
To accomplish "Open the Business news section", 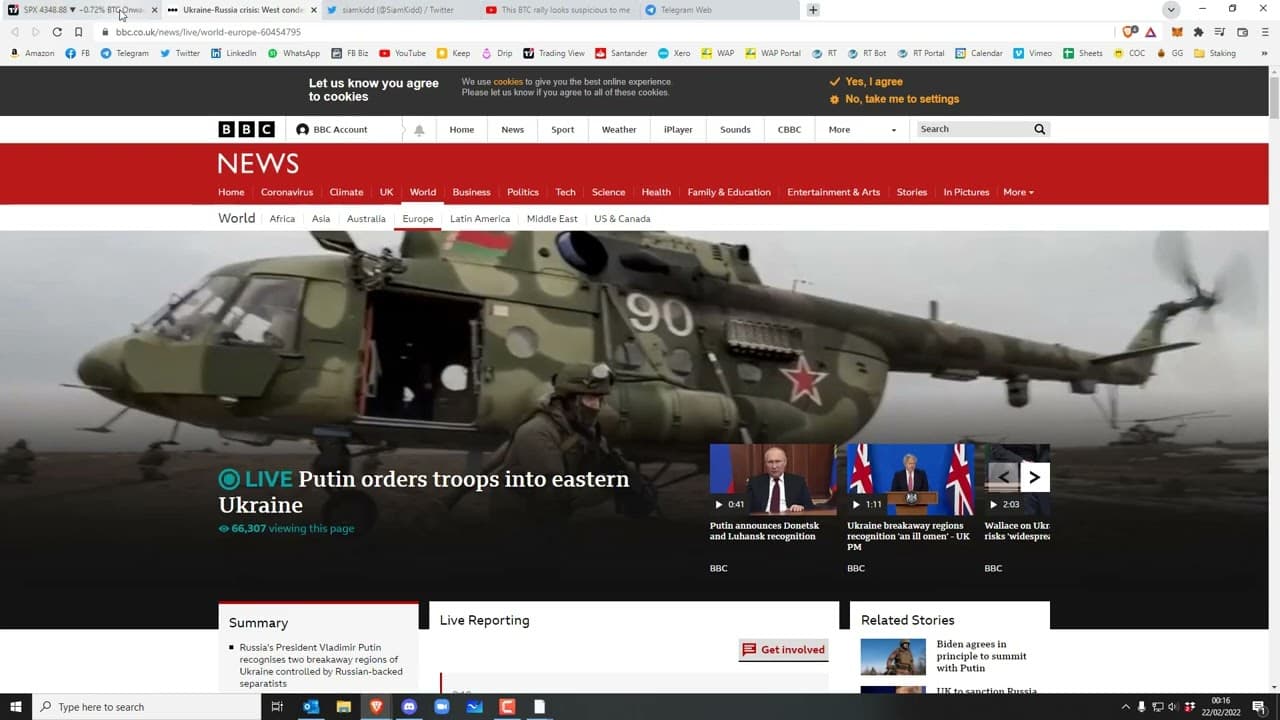I will coord(471,192).
